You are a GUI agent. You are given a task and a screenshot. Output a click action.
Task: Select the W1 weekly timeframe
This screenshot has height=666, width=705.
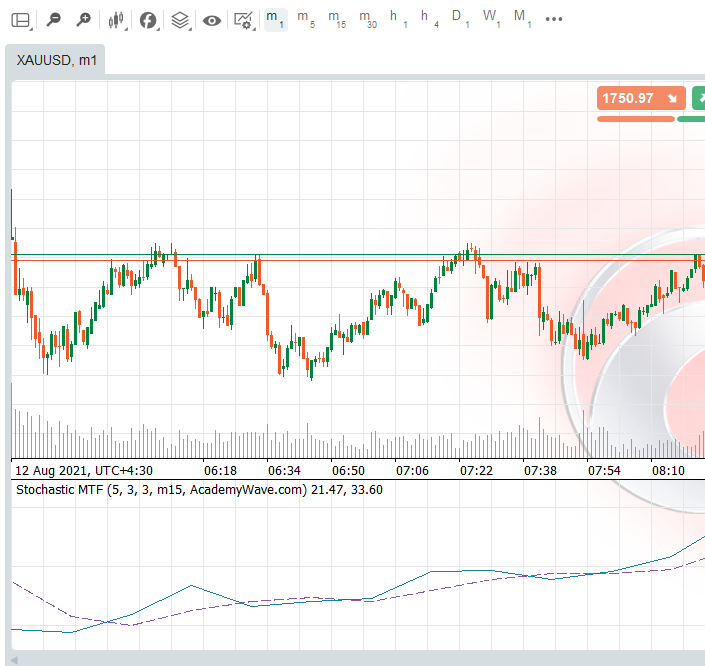pos(491,20)
